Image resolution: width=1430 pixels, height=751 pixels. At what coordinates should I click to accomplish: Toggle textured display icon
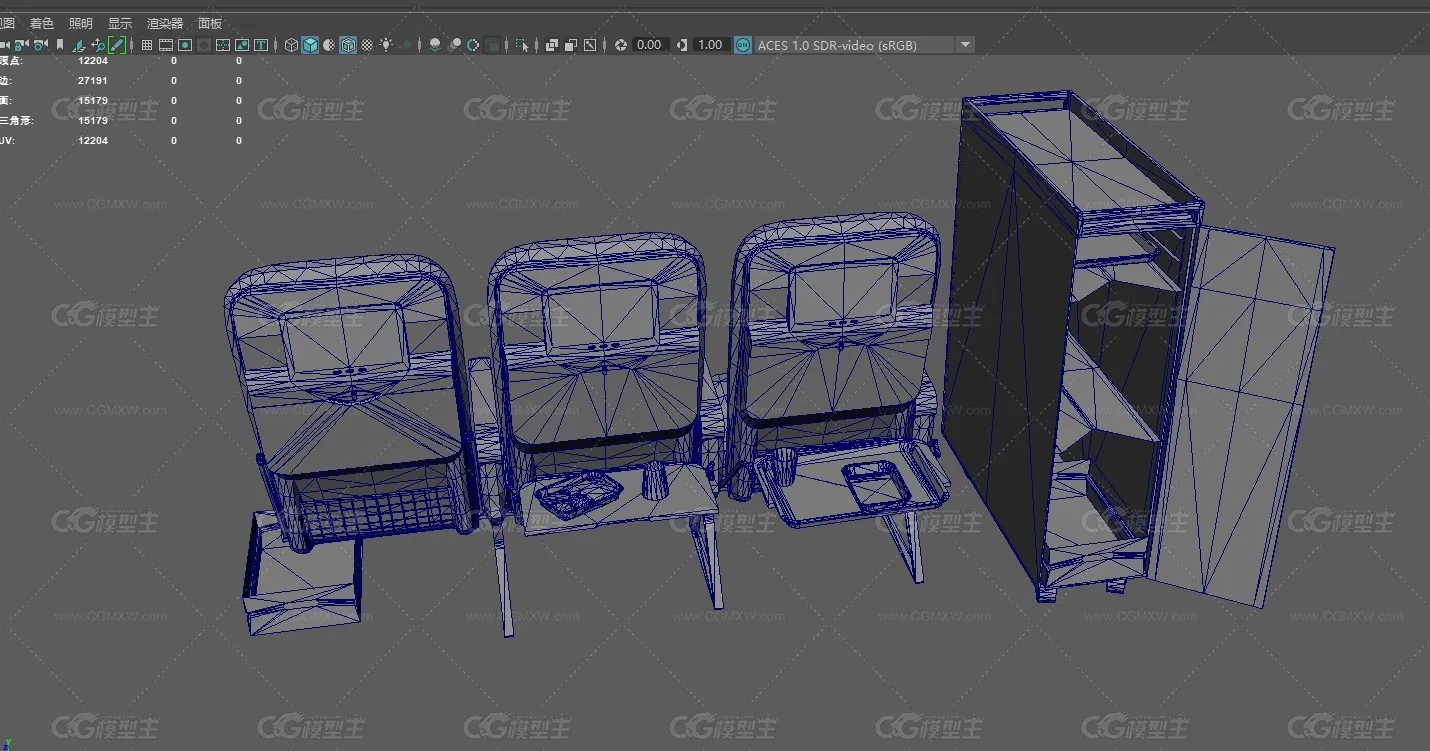pos(366,45)
